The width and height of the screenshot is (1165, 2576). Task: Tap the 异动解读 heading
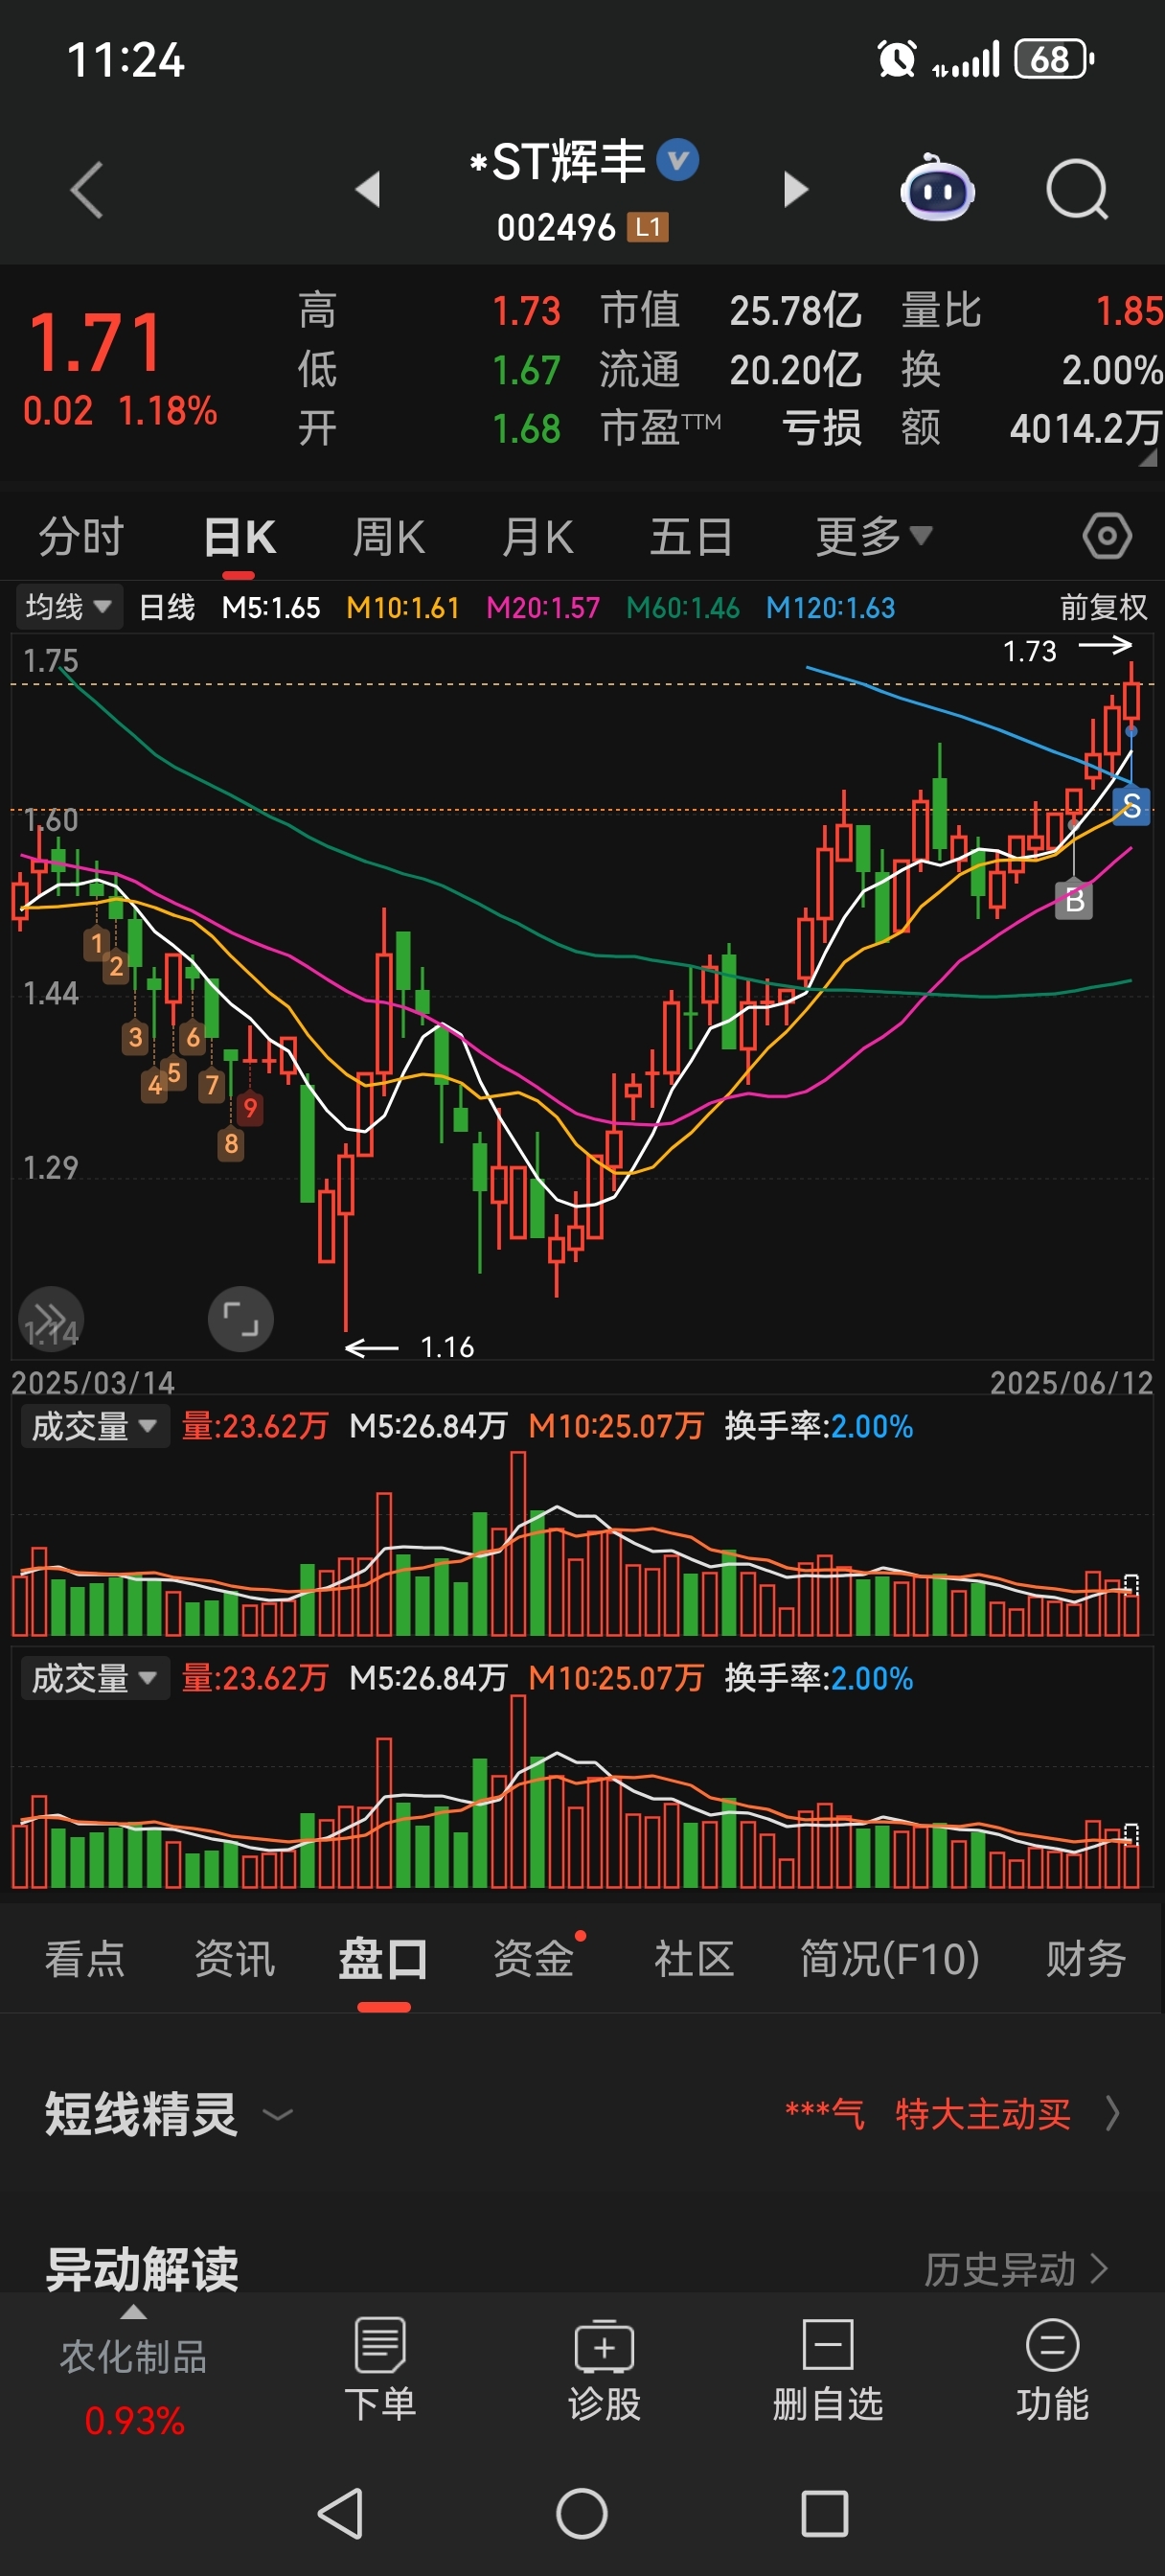click(x=142, y=2268)
